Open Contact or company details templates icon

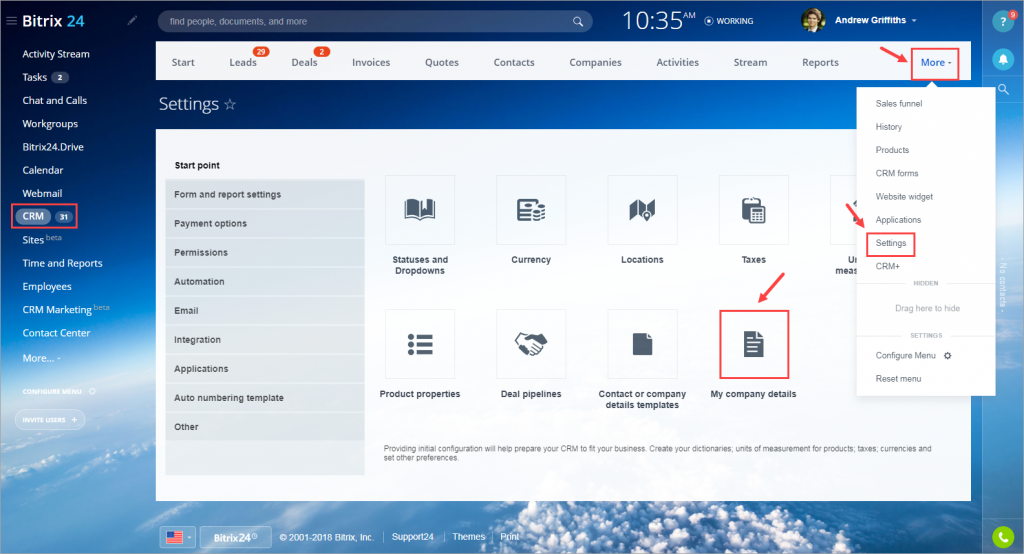point(642,344)
